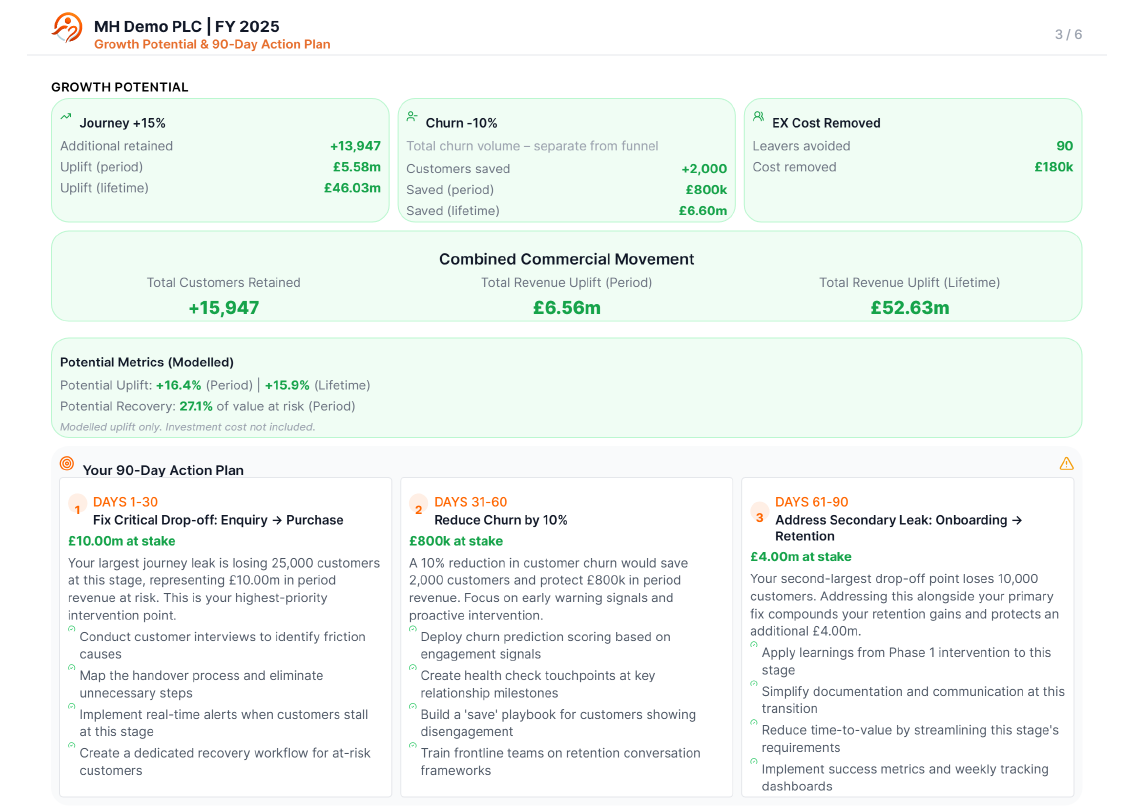Tick the check mark for 'Conduct customer interviews'
Image resolution: width=1127 pixels, height=807 pixels.
pos(72,629)
